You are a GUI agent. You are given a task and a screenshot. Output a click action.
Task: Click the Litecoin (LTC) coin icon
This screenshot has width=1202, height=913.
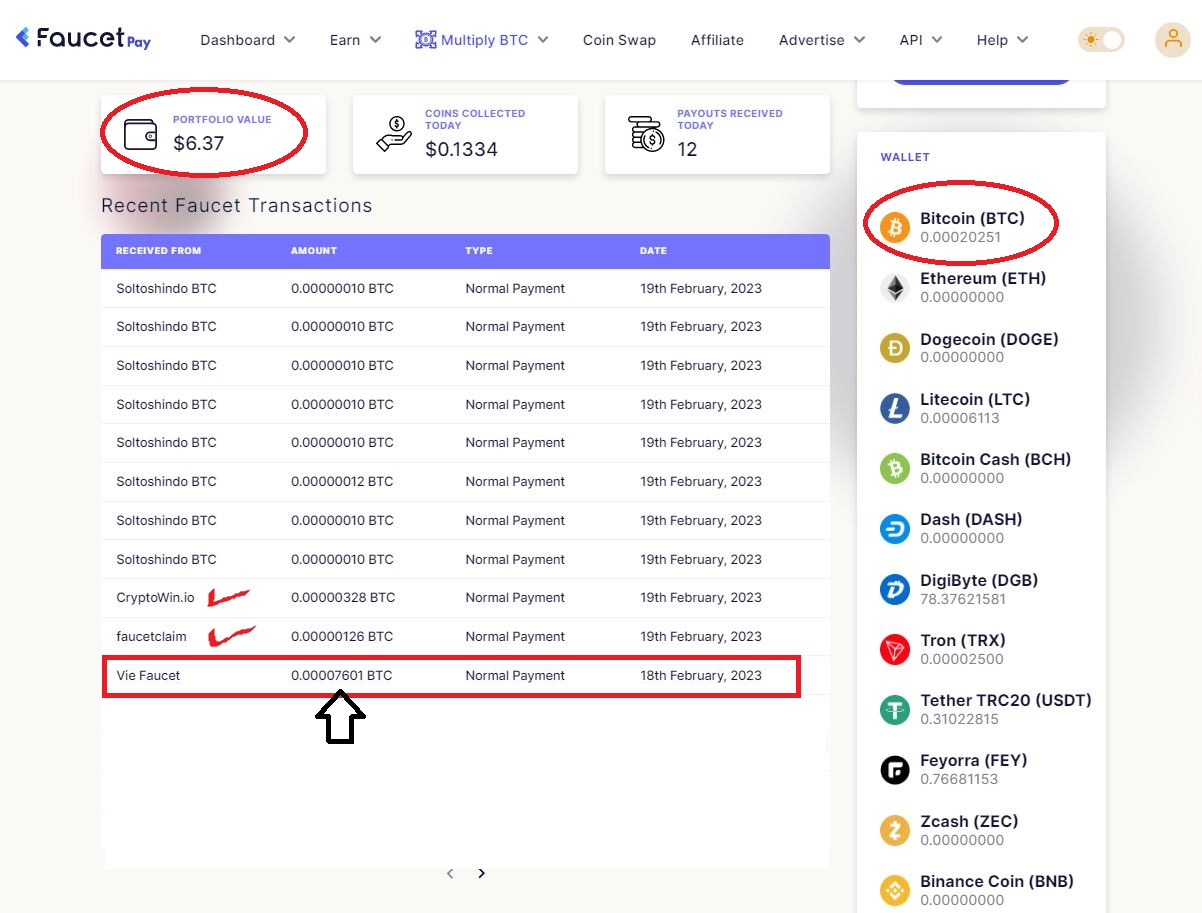(895, 408)
